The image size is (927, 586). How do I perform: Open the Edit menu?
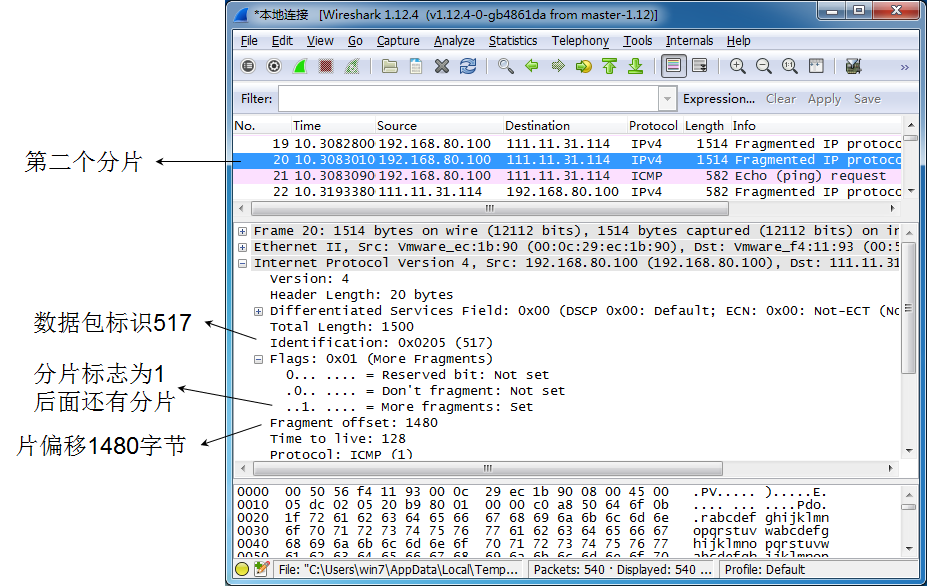(282, 41)
